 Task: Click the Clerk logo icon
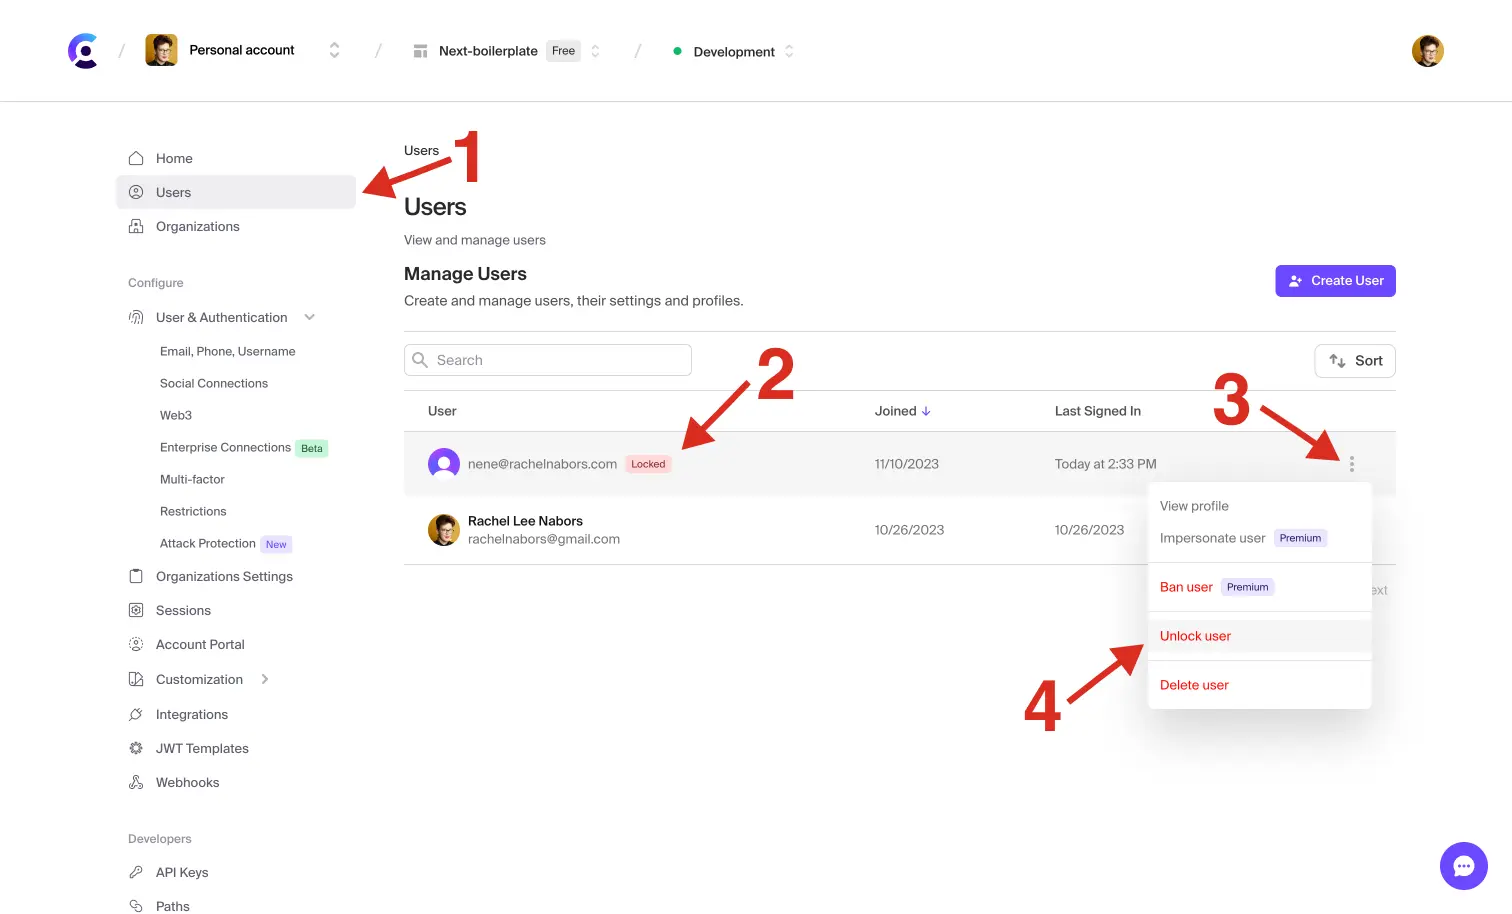coord(83,51)
